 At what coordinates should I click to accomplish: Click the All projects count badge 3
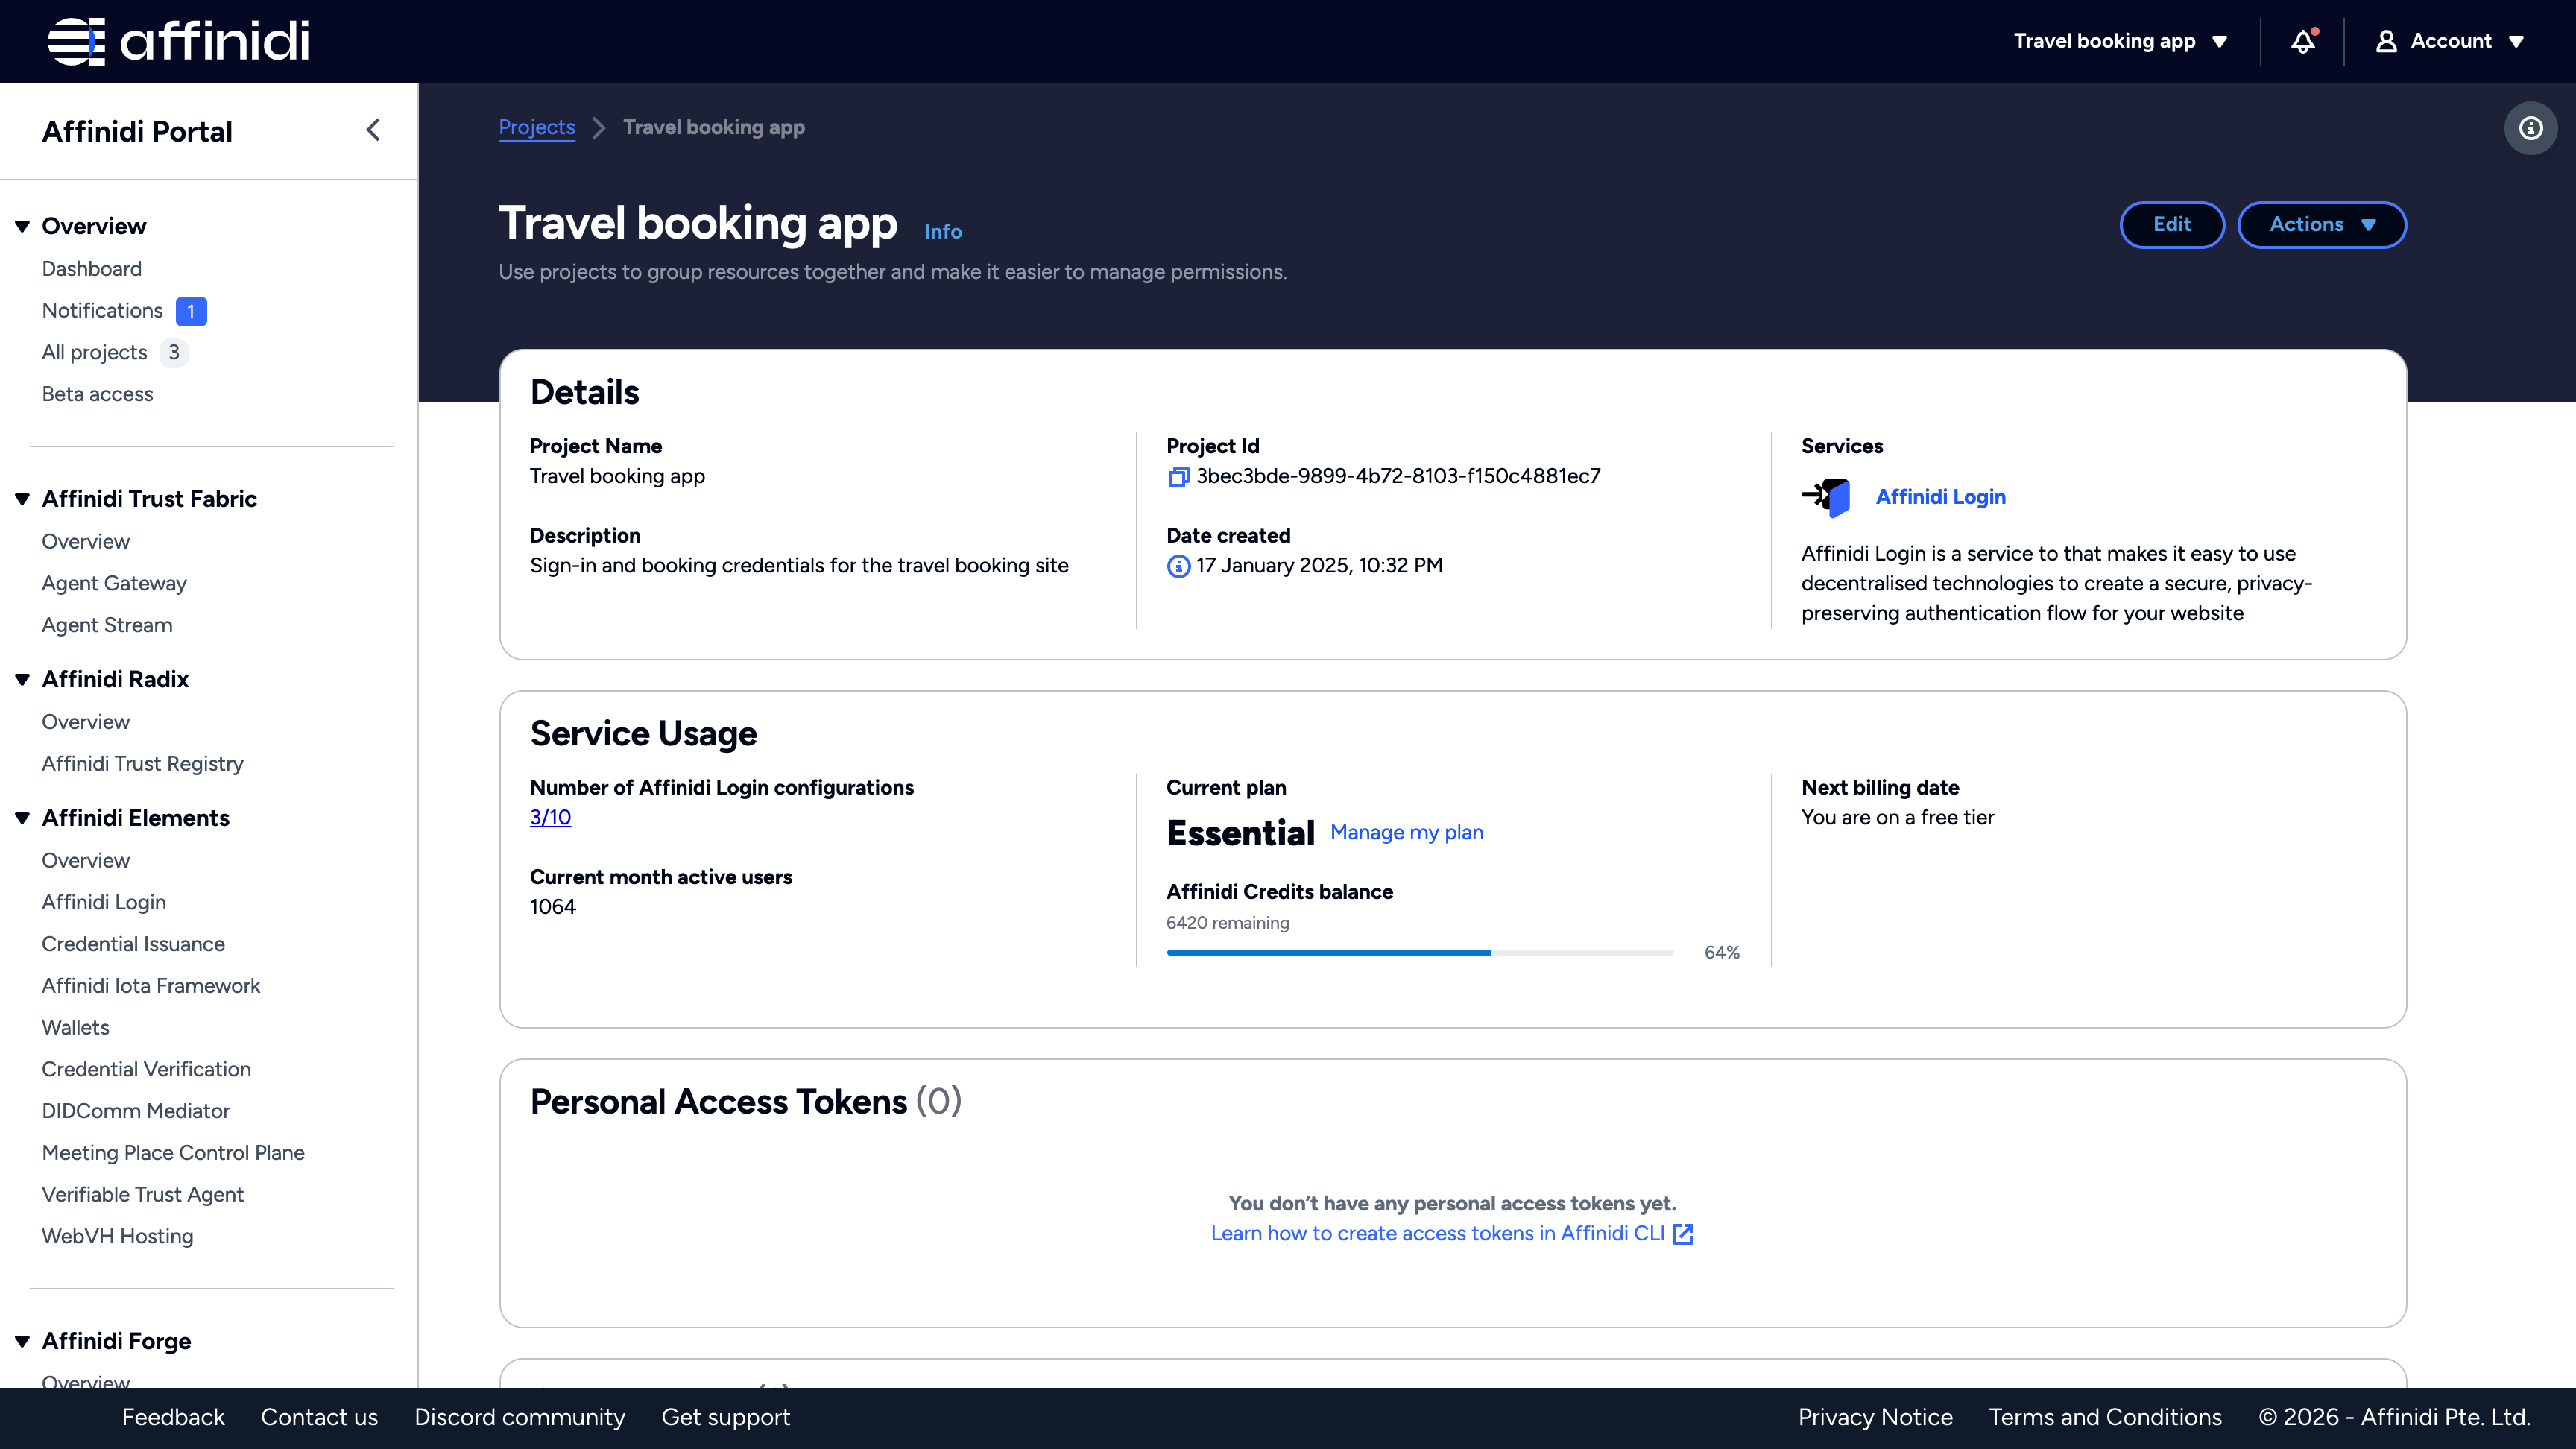tap(174, 353)
